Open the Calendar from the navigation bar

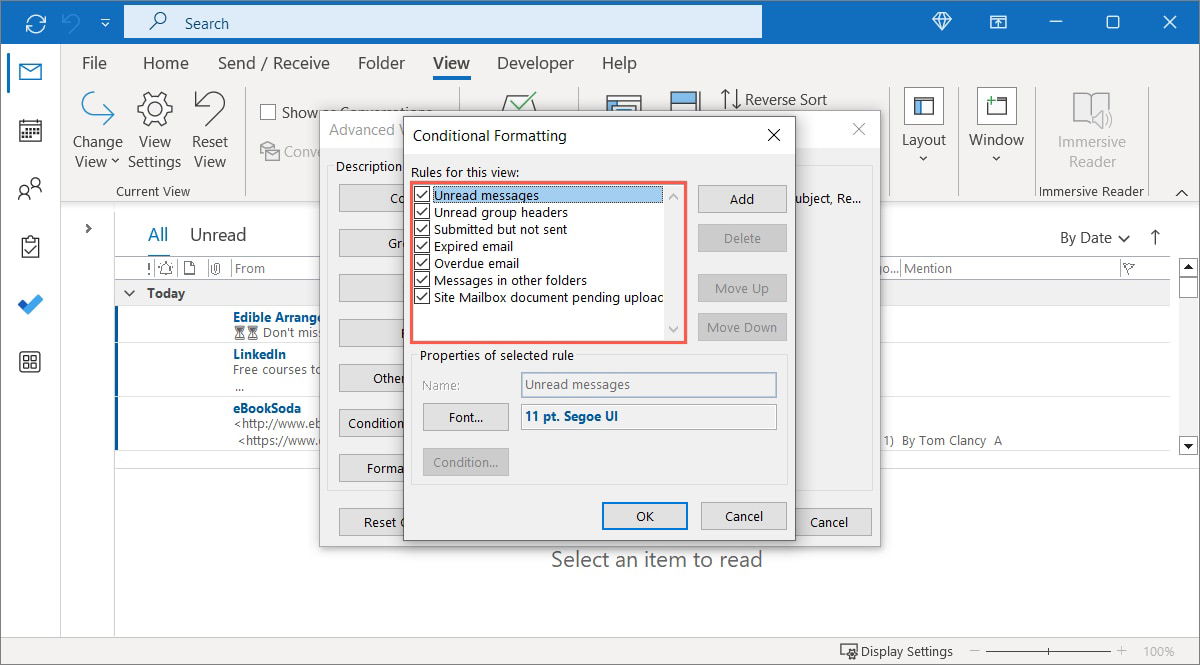[30, 130]
